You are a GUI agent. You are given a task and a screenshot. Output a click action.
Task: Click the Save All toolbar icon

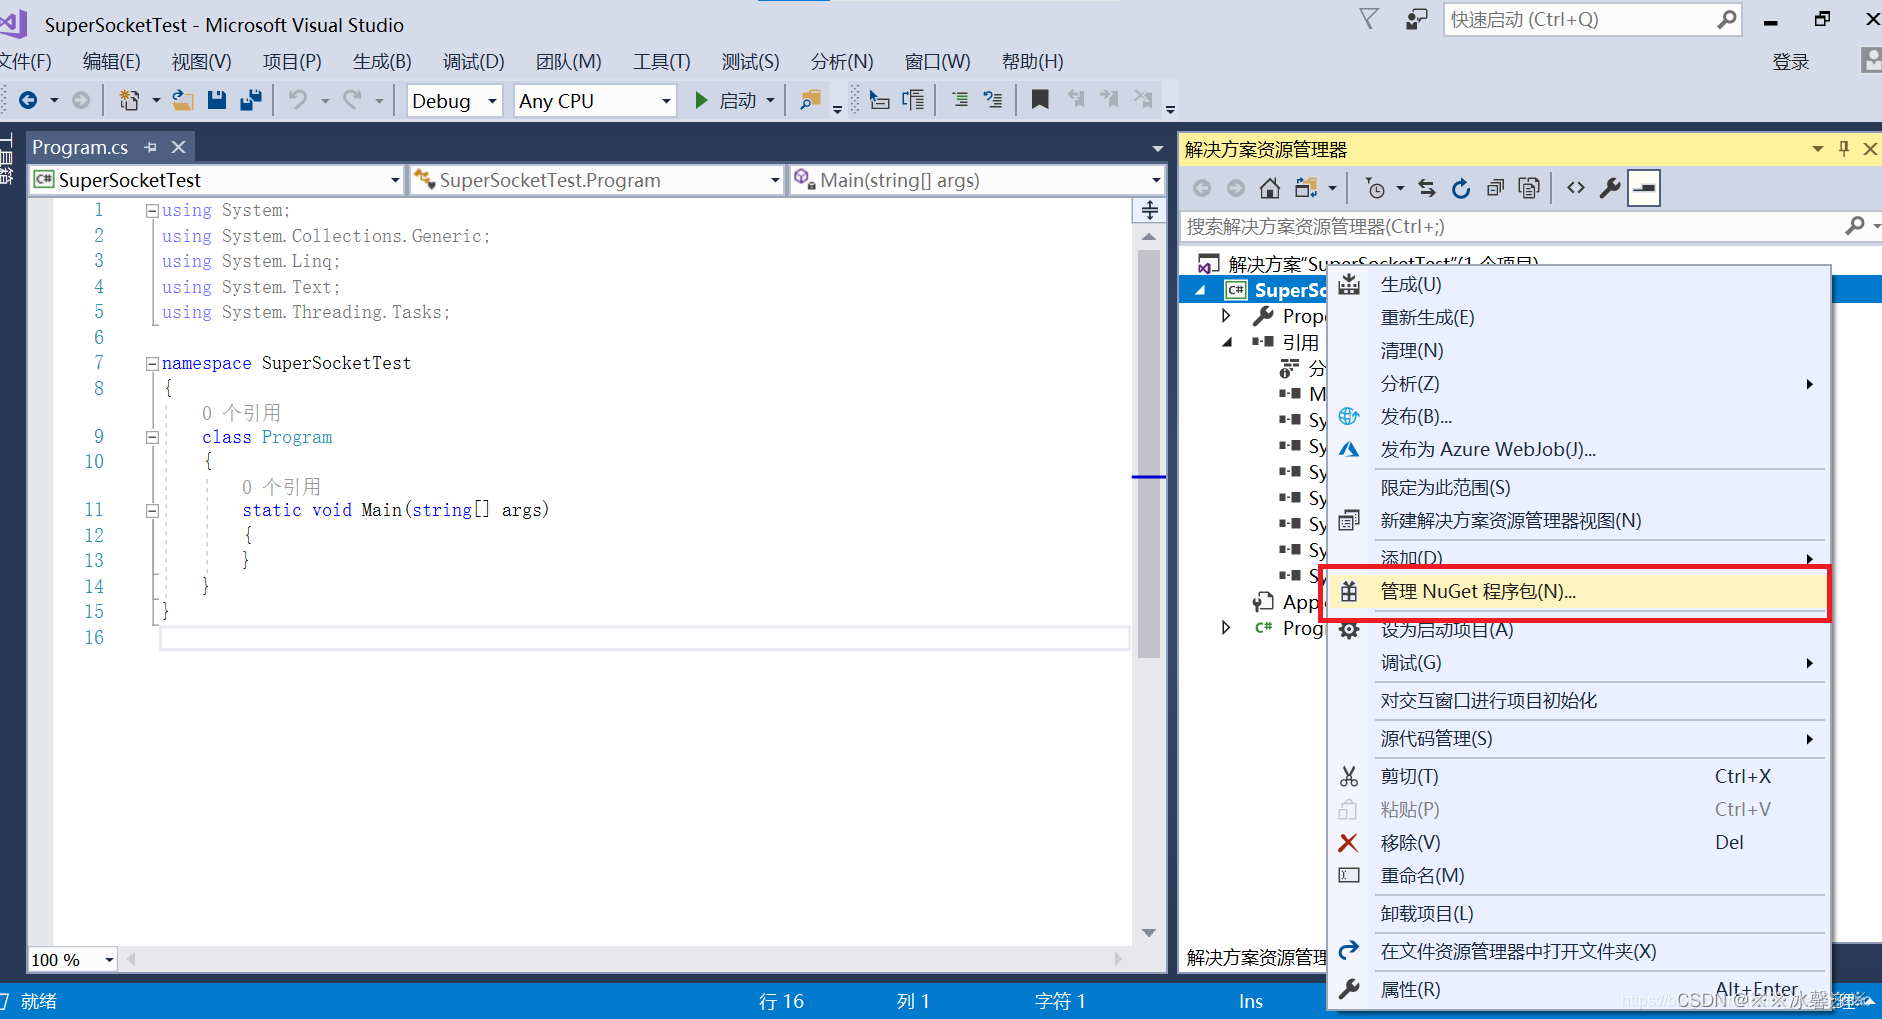coord(252,99)
